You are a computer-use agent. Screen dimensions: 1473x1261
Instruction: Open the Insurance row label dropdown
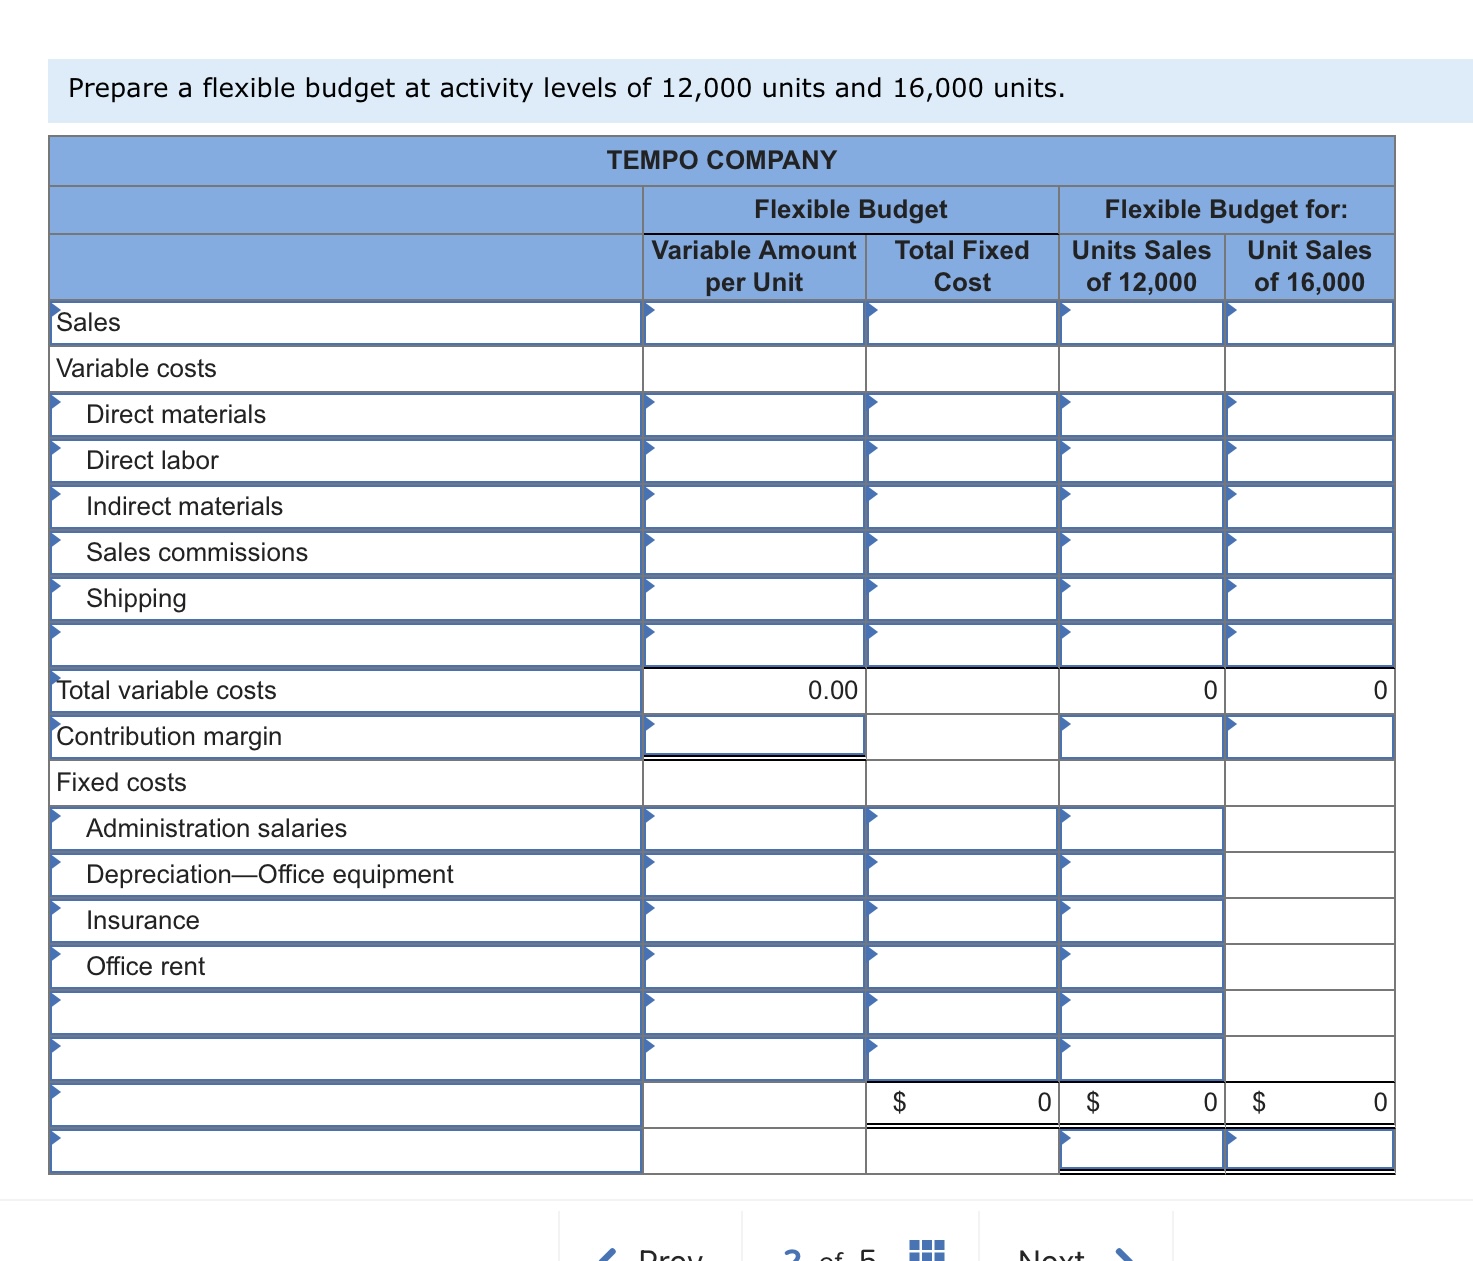345,921
